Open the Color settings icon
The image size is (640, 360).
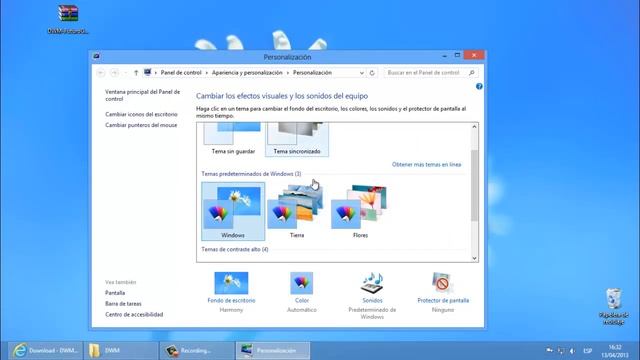coord(302,283)
